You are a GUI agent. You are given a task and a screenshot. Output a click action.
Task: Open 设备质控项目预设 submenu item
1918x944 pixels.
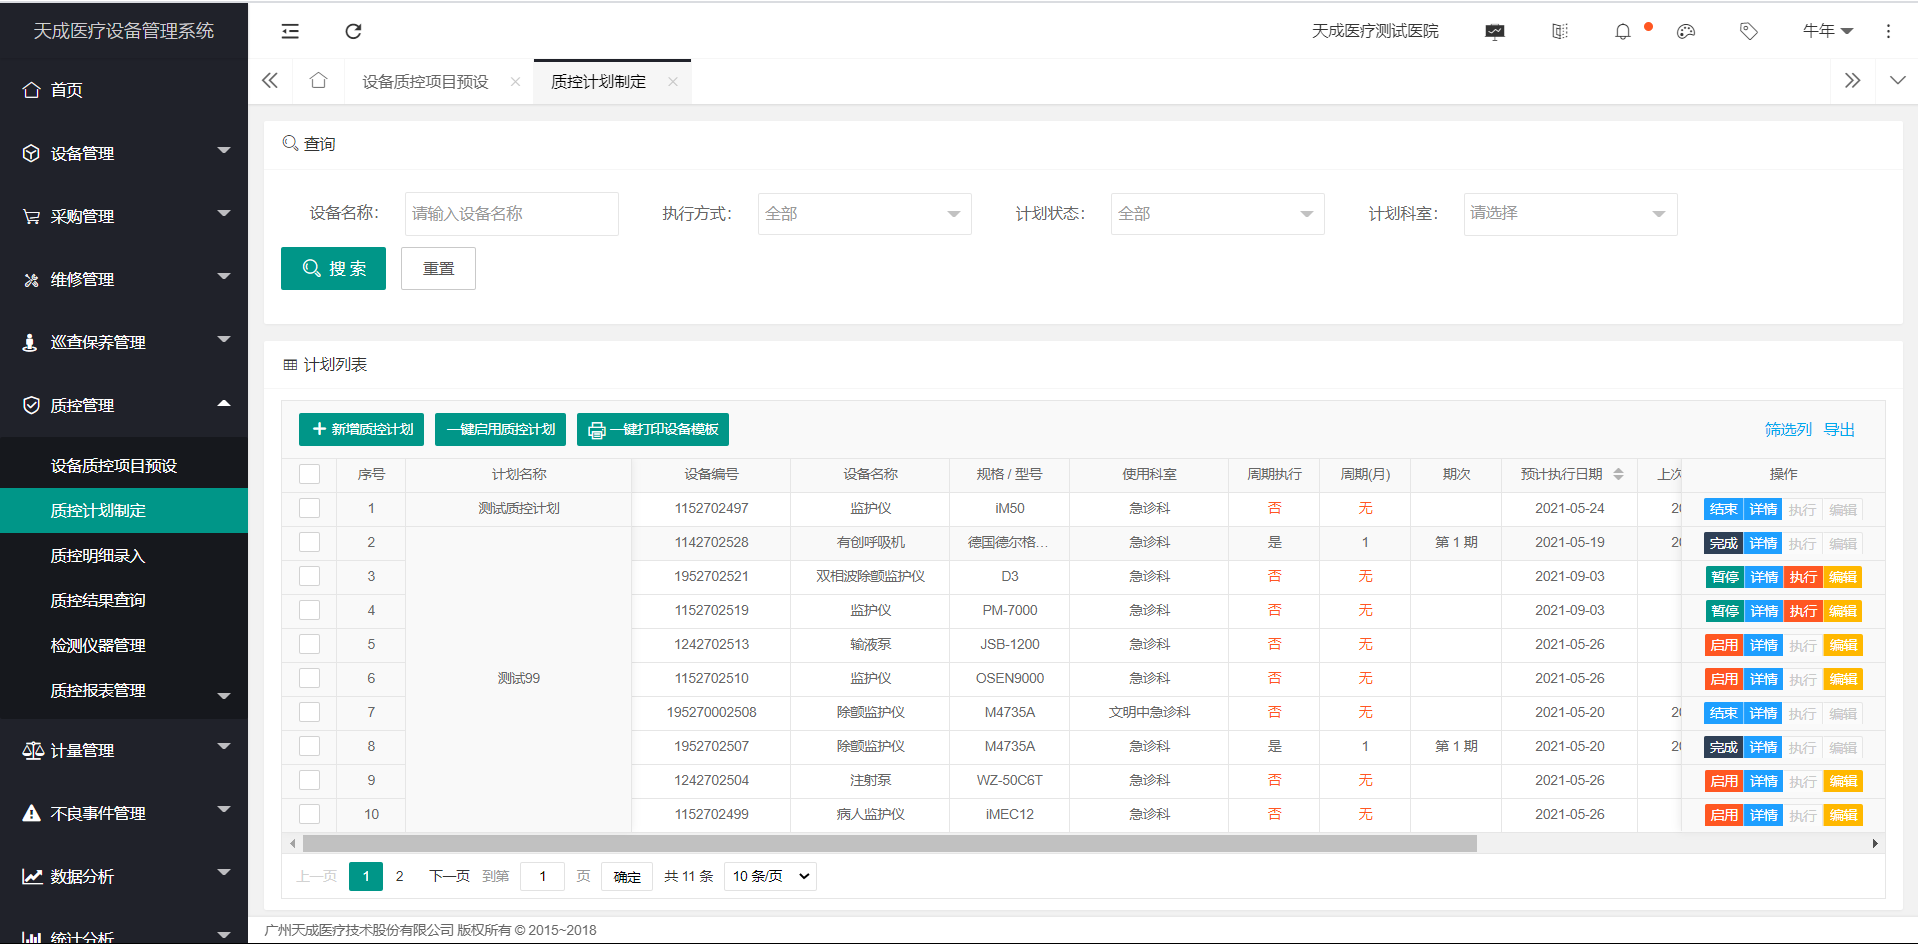(x=124, y=466)
